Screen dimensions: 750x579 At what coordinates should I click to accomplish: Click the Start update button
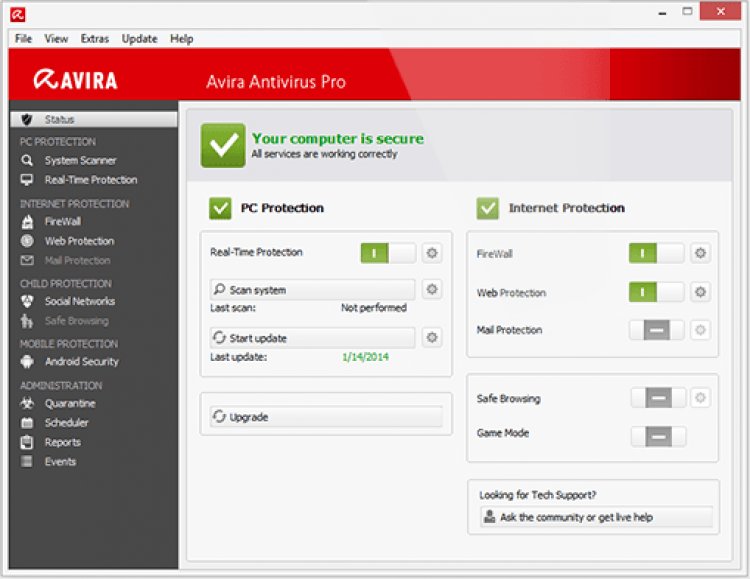click(x=312, y=338)
